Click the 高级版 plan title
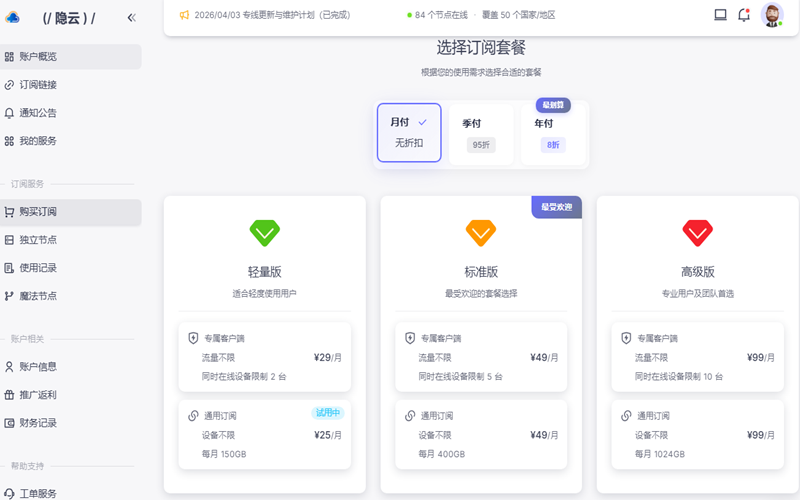Image resolution: width=800 pixels, height=500 pixels. [x=697, y=272]
